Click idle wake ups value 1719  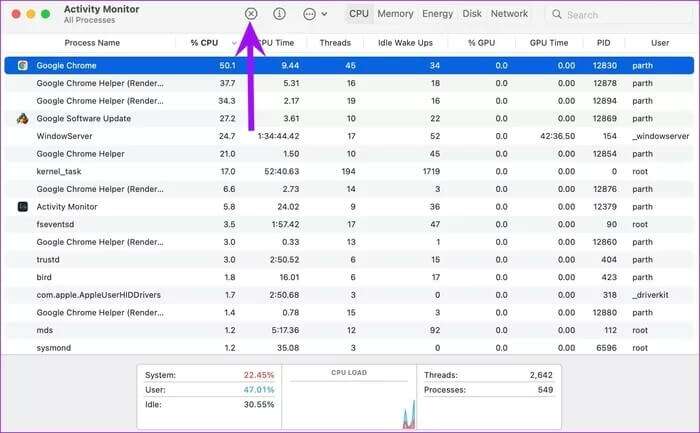[x=431, y=171]
